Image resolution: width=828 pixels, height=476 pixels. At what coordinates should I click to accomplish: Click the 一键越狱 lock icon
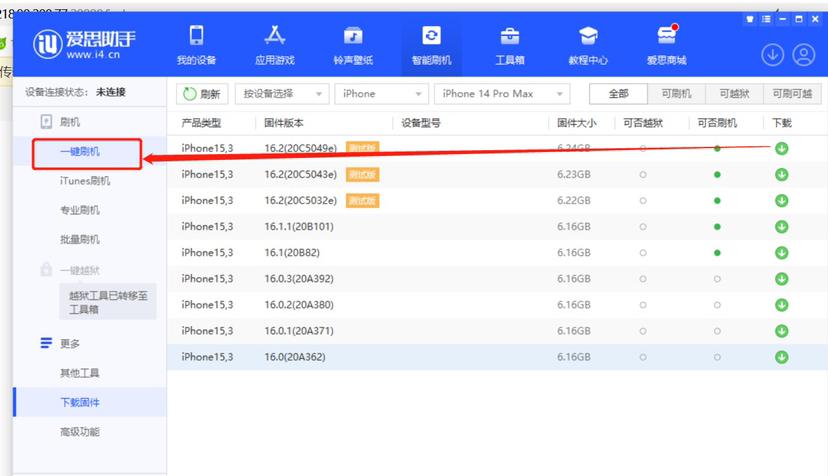(46, 269)
